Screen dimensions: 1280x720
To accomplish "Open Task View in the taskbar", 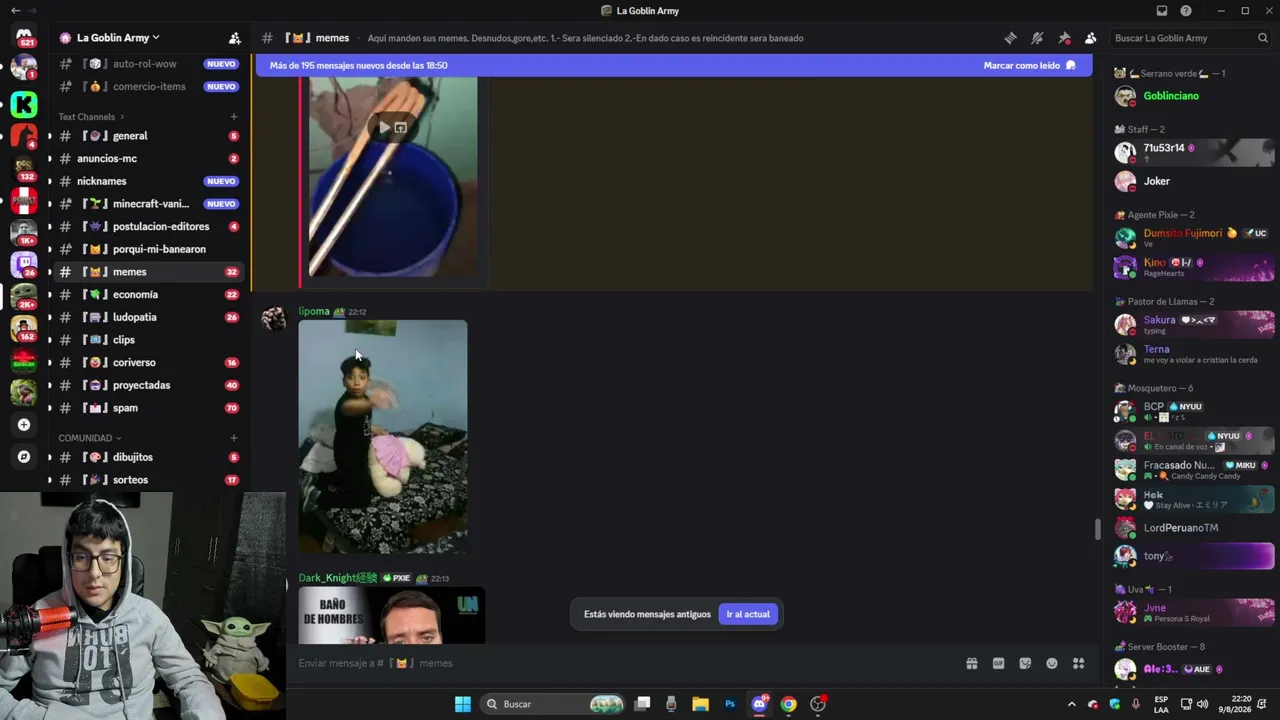I will pos(643,704).
